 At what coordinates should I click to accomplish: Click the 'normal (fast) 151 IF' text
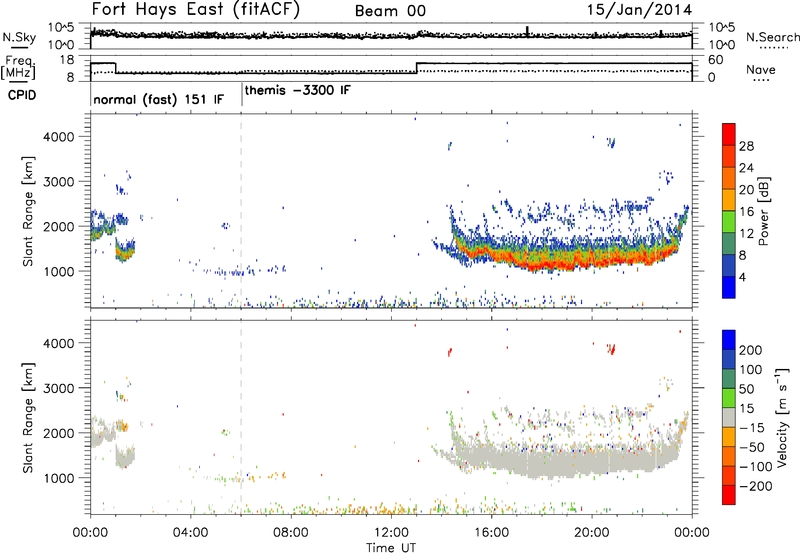159,99
